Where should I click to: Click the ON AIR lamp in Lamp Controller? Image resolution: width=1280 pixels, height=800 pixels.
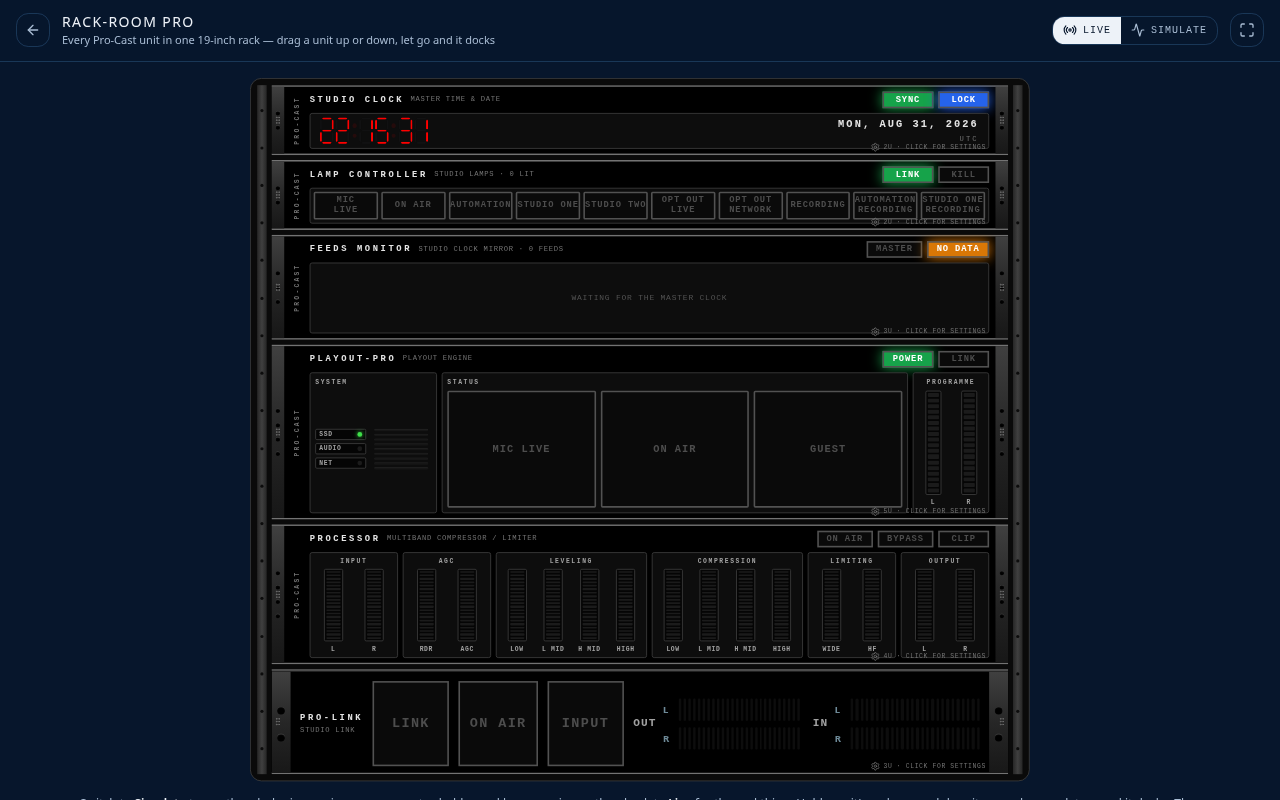pos(413,205)
